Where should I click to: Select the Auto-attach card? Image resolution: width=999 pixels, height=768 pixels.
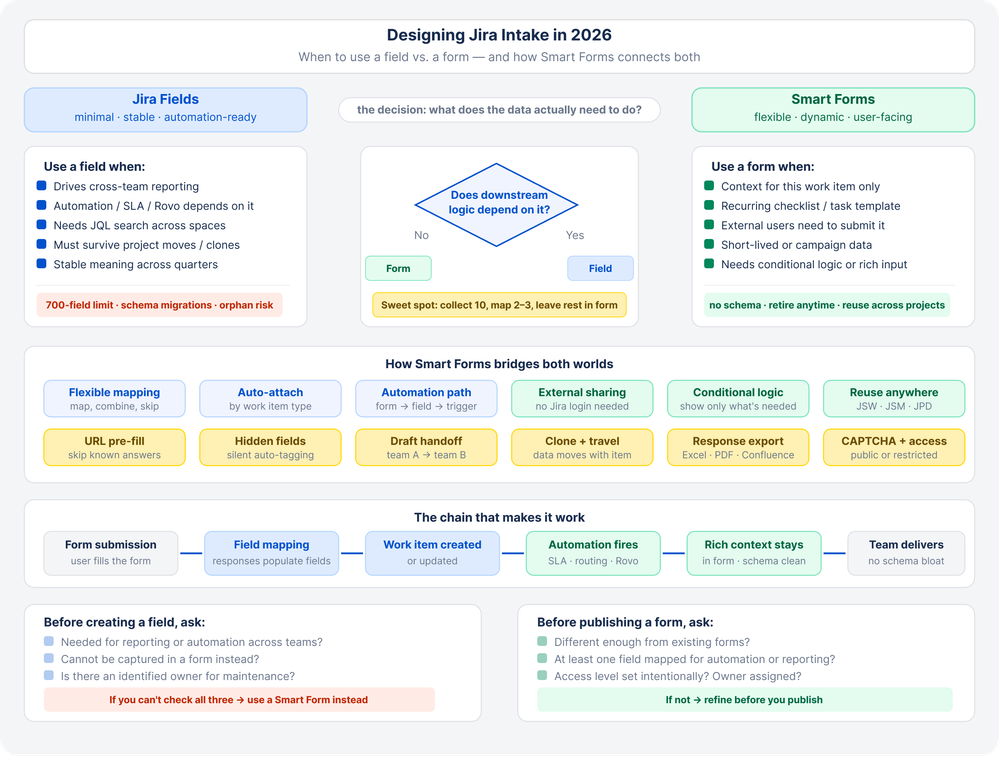(270, 399)
